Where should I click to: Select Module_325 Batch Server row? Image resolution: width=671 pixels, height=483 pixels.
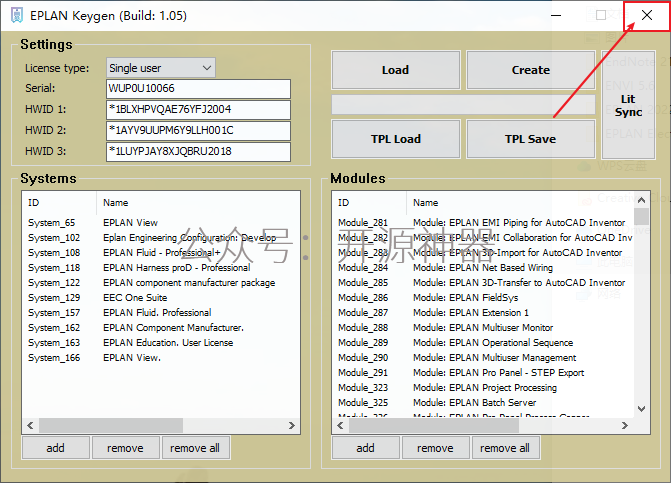(x=483, y=402)
